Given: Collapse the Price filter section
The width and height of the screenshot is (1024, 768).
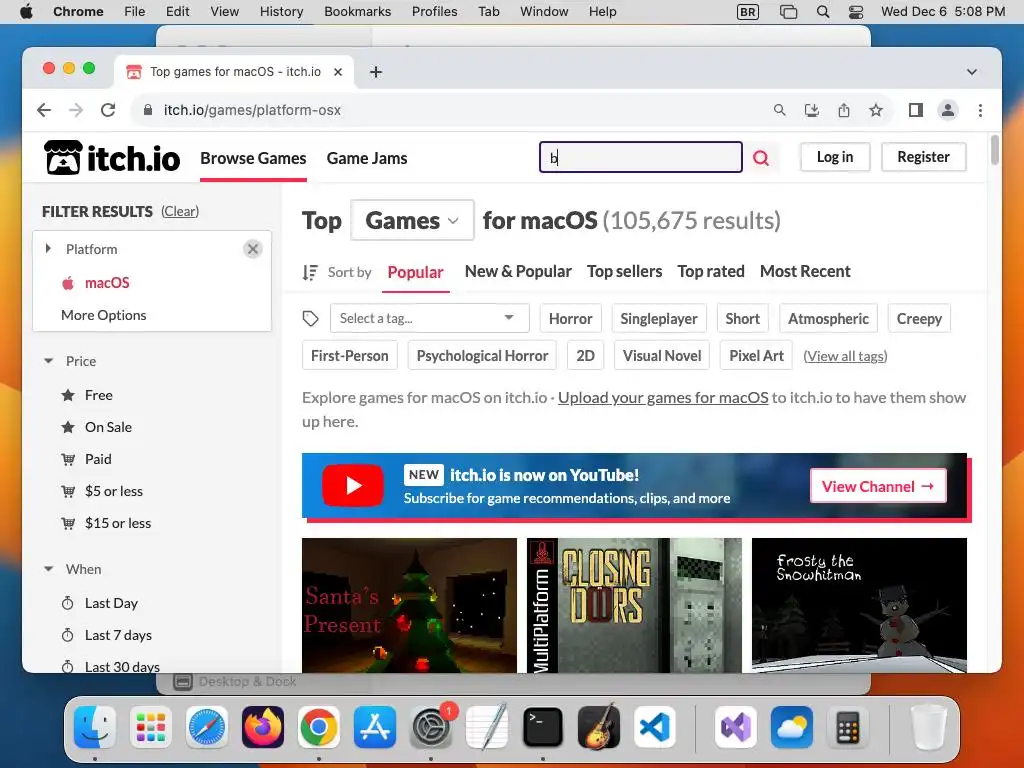Looking at the screenshot, I should (48, 361).
